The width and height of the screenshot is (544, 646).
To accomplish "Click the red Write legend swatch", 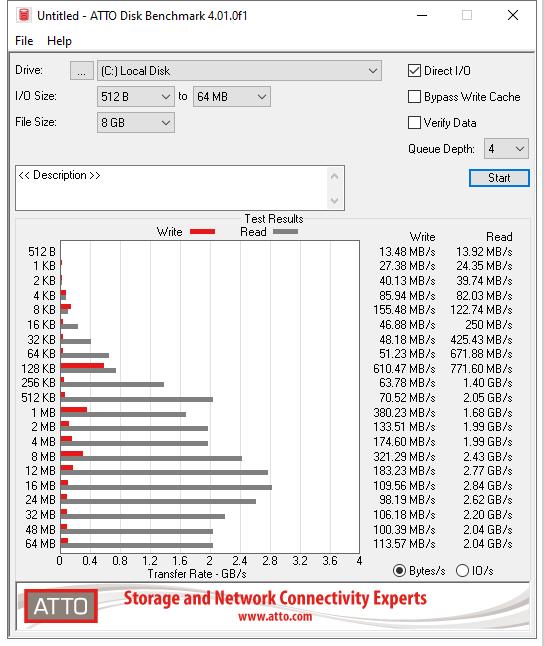I will point(202,232).
